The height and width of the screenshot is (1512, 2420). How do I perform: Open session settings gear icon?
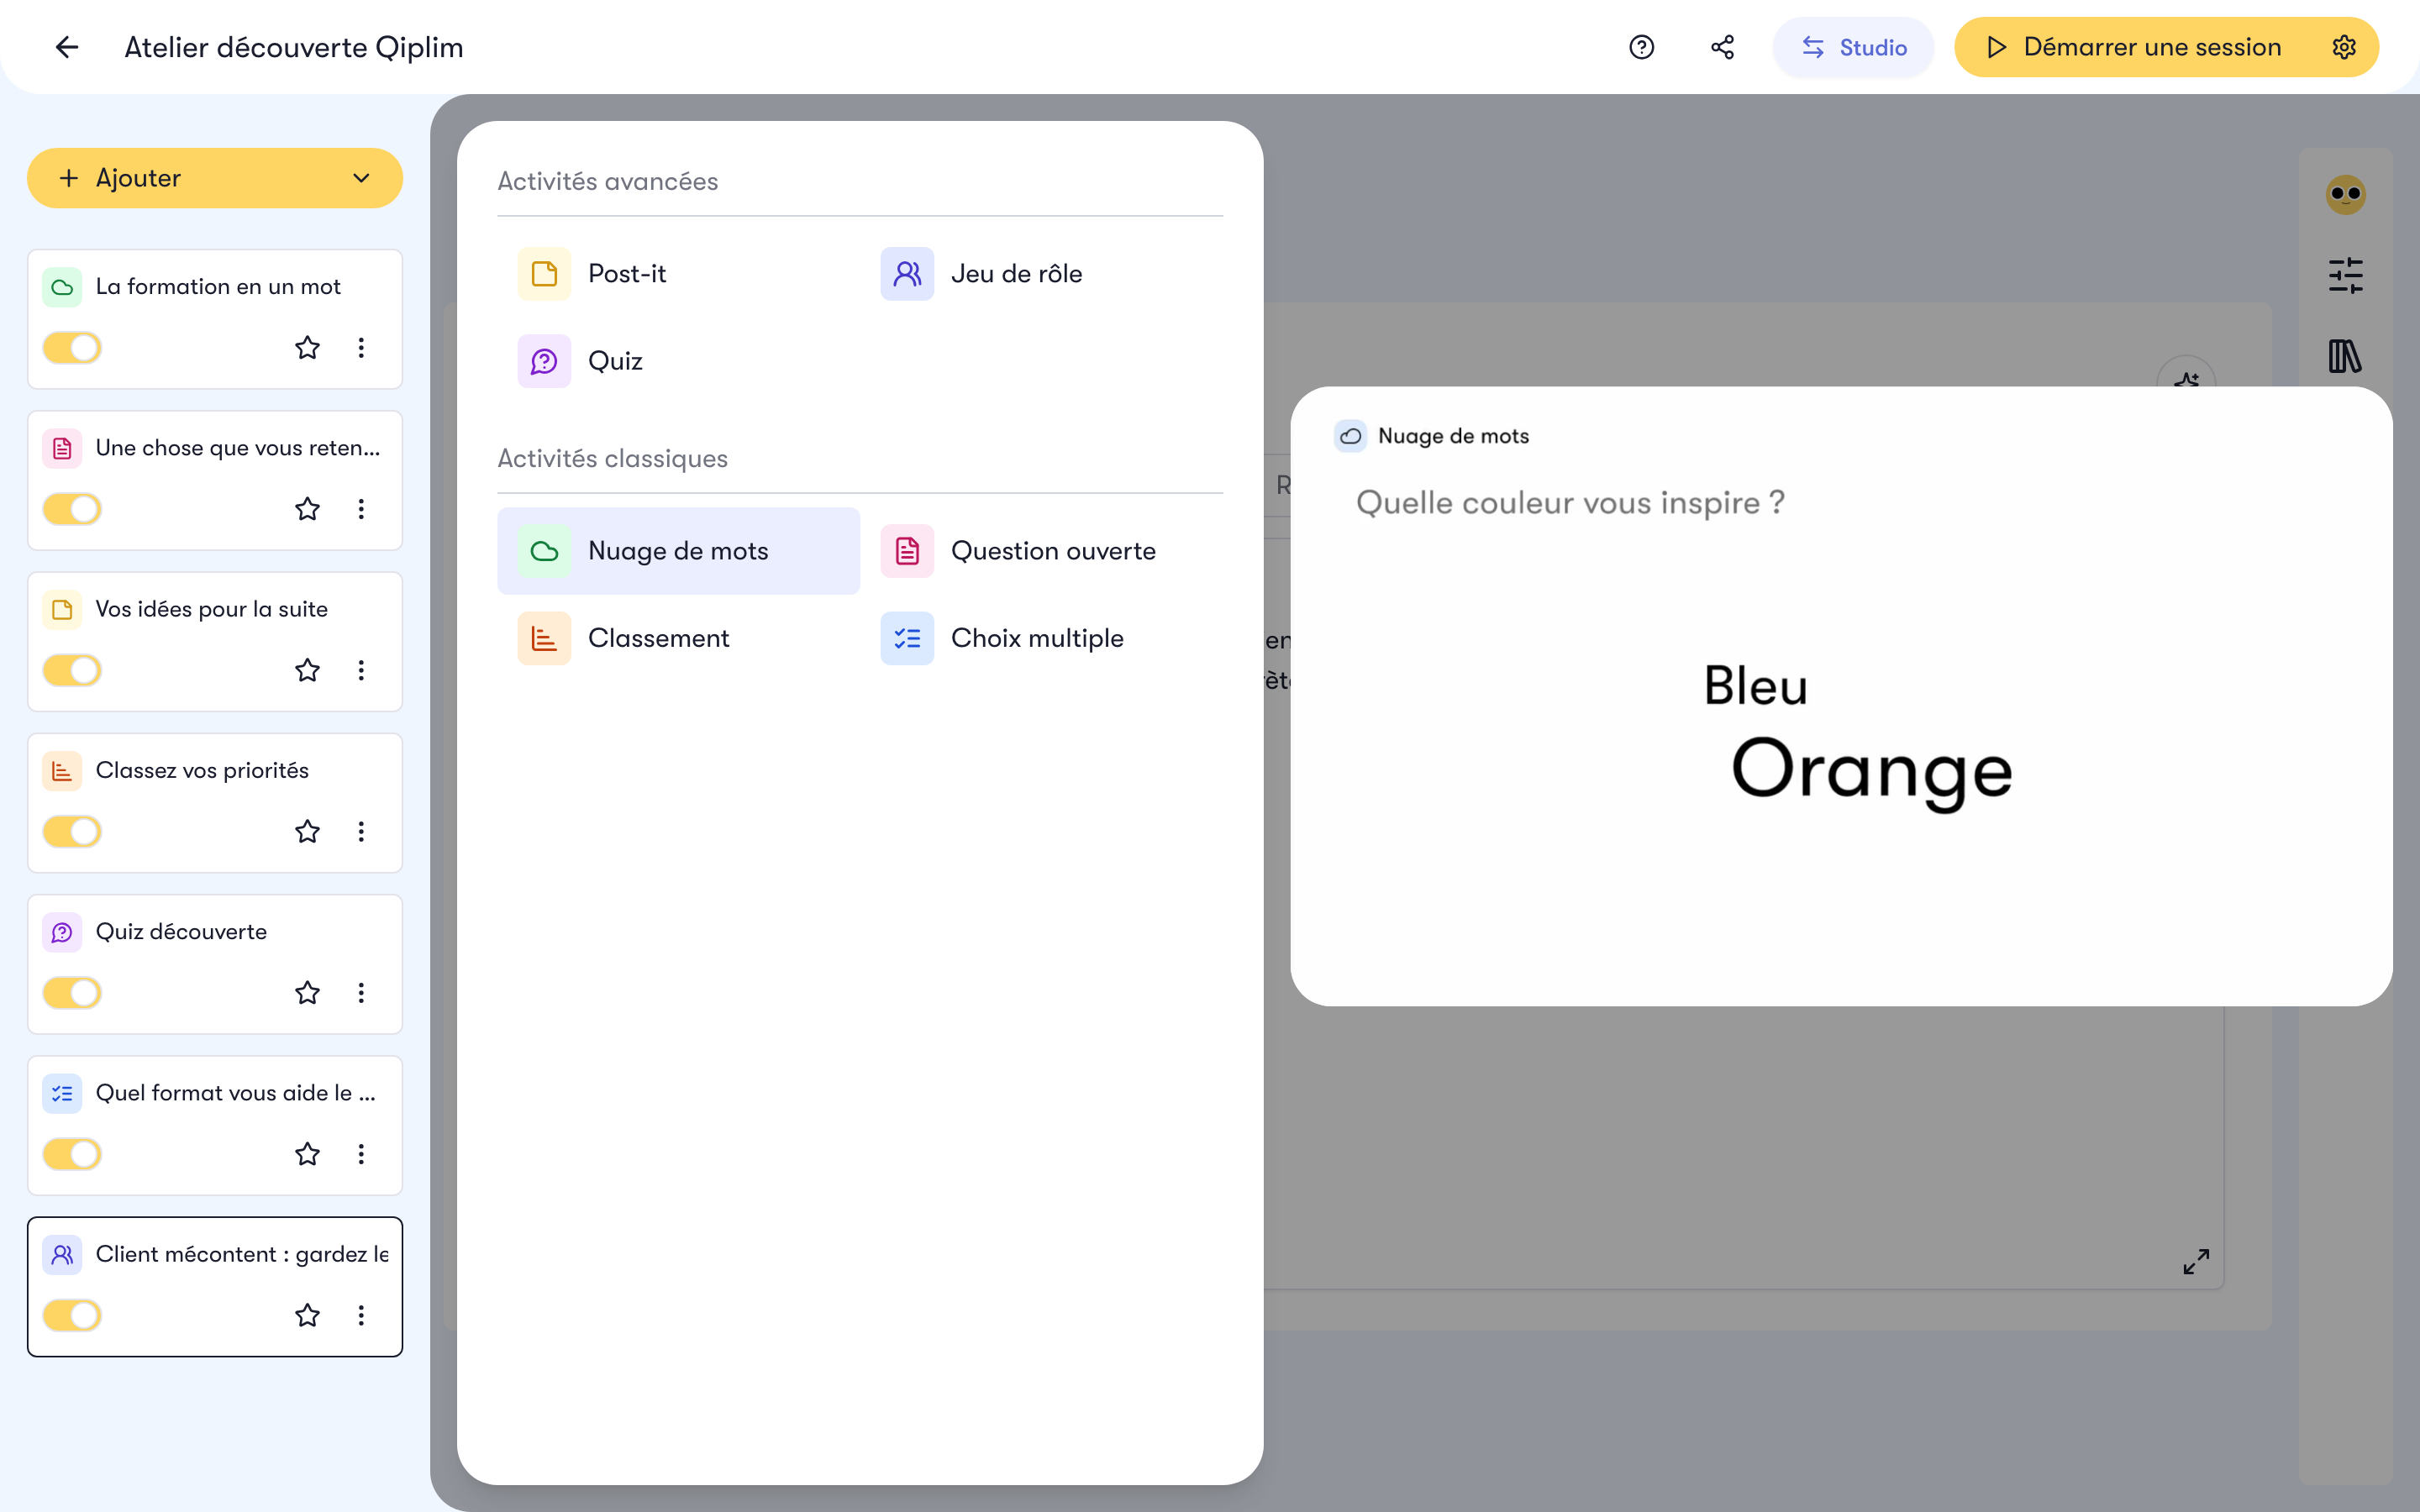click(x=2344, y=47)
